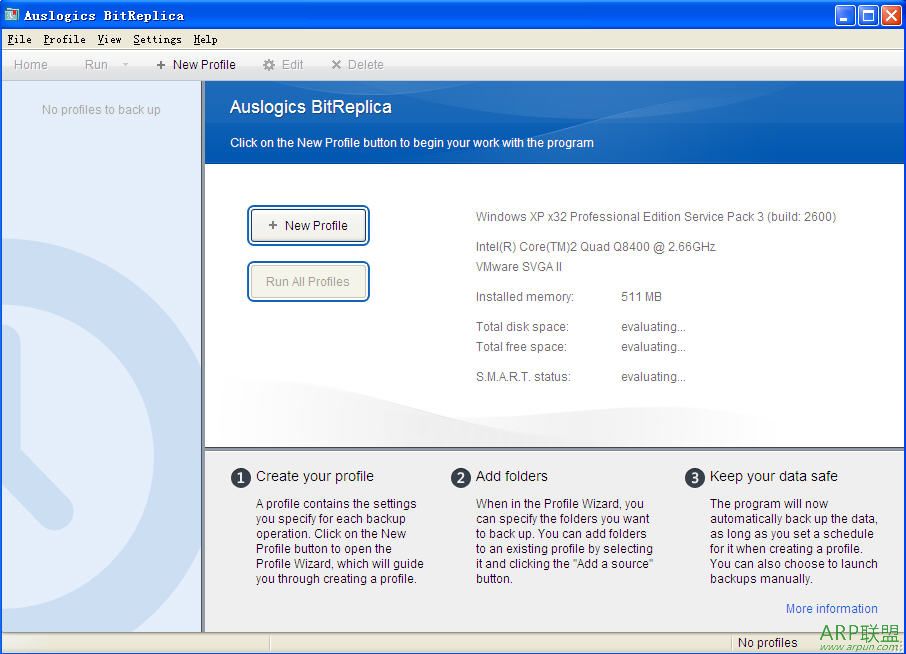Open the View menu
The height and width of the screenshot is (654, 906).
[x=109, y=40]
